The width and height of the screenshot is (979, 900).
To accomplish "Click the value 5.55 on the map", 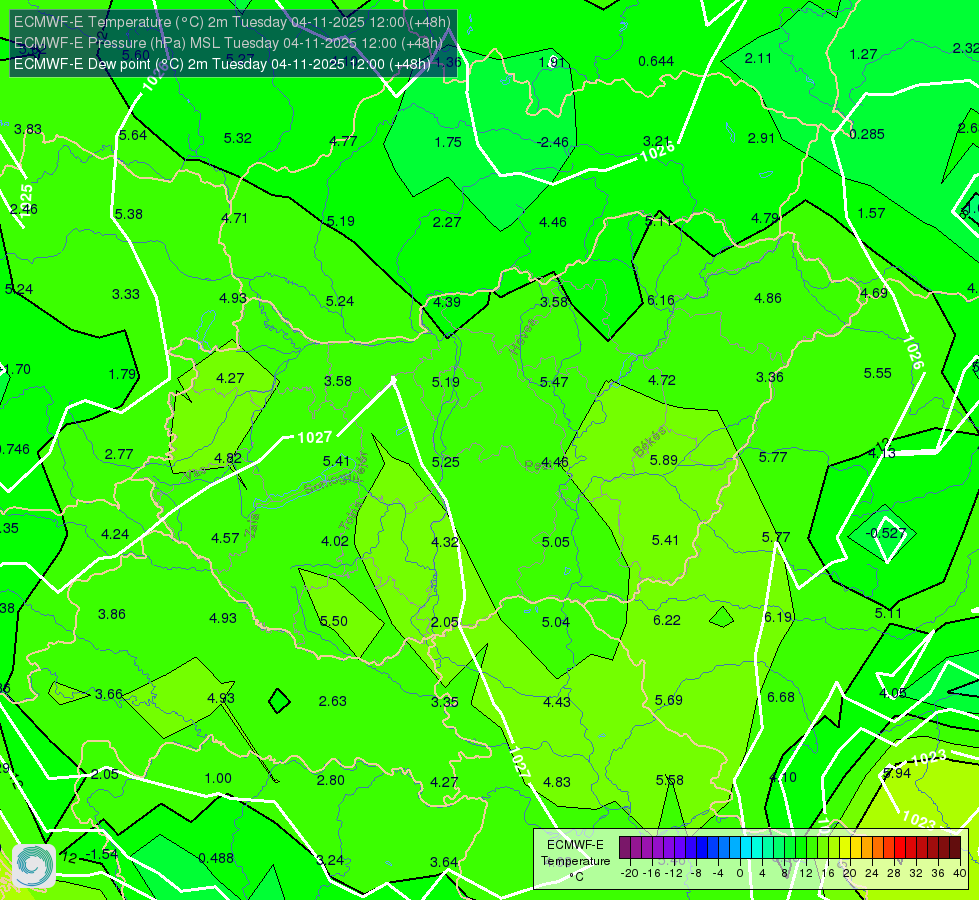I will tap(877, 373).
